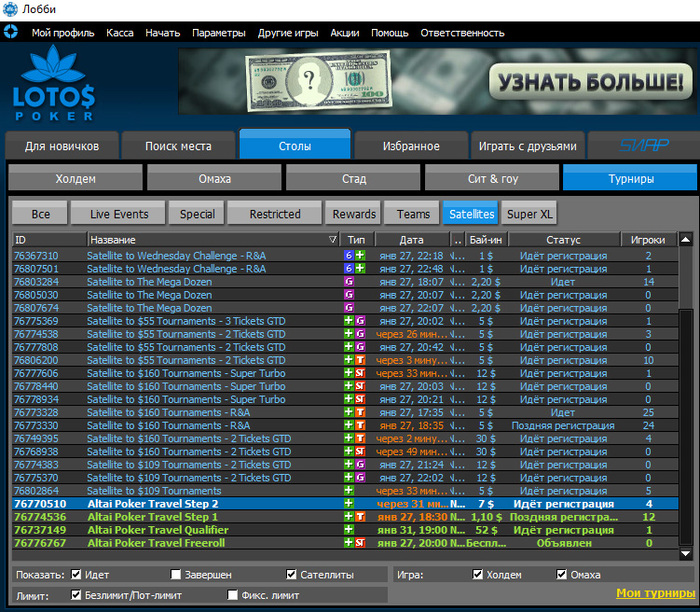Enable the Завершен filter checkbox
This screenshot has height=612, width=700.
point(176,574)
